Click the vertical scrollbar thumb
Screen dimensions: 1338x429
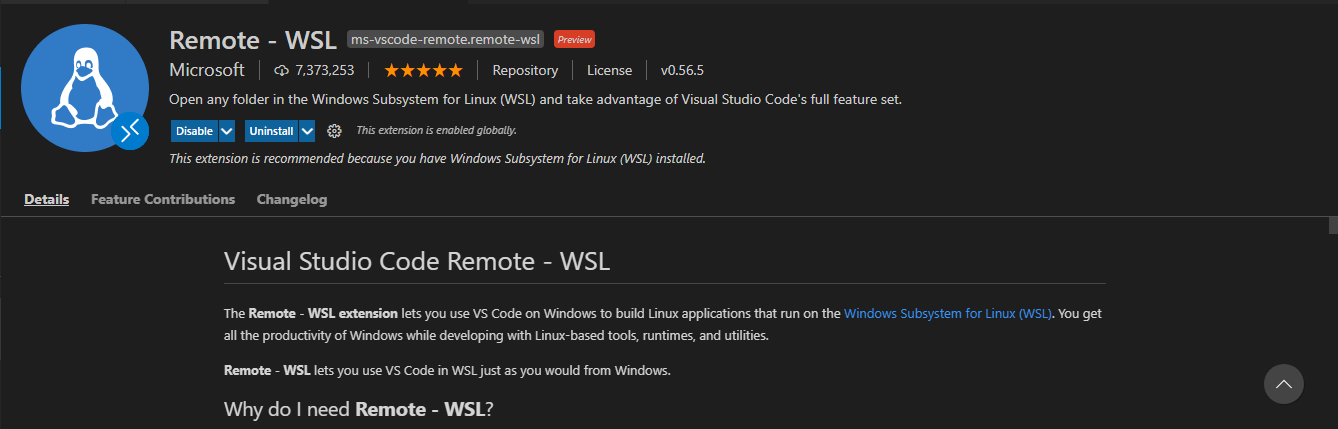click(1333, 225)
